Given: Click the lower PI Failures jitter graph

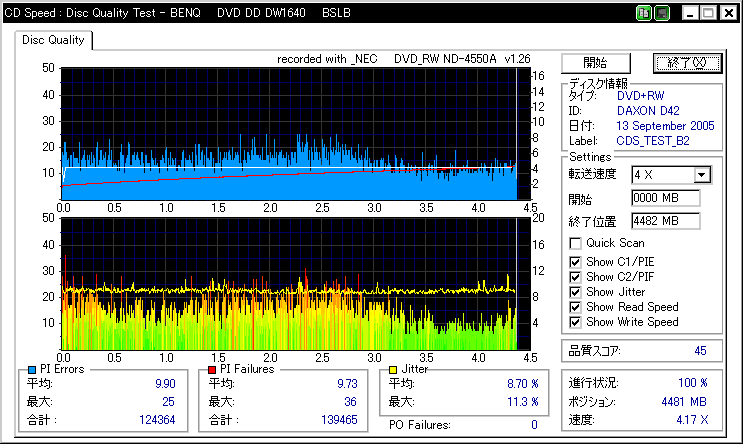Looking at the screenshot, I should pos(295,284).
